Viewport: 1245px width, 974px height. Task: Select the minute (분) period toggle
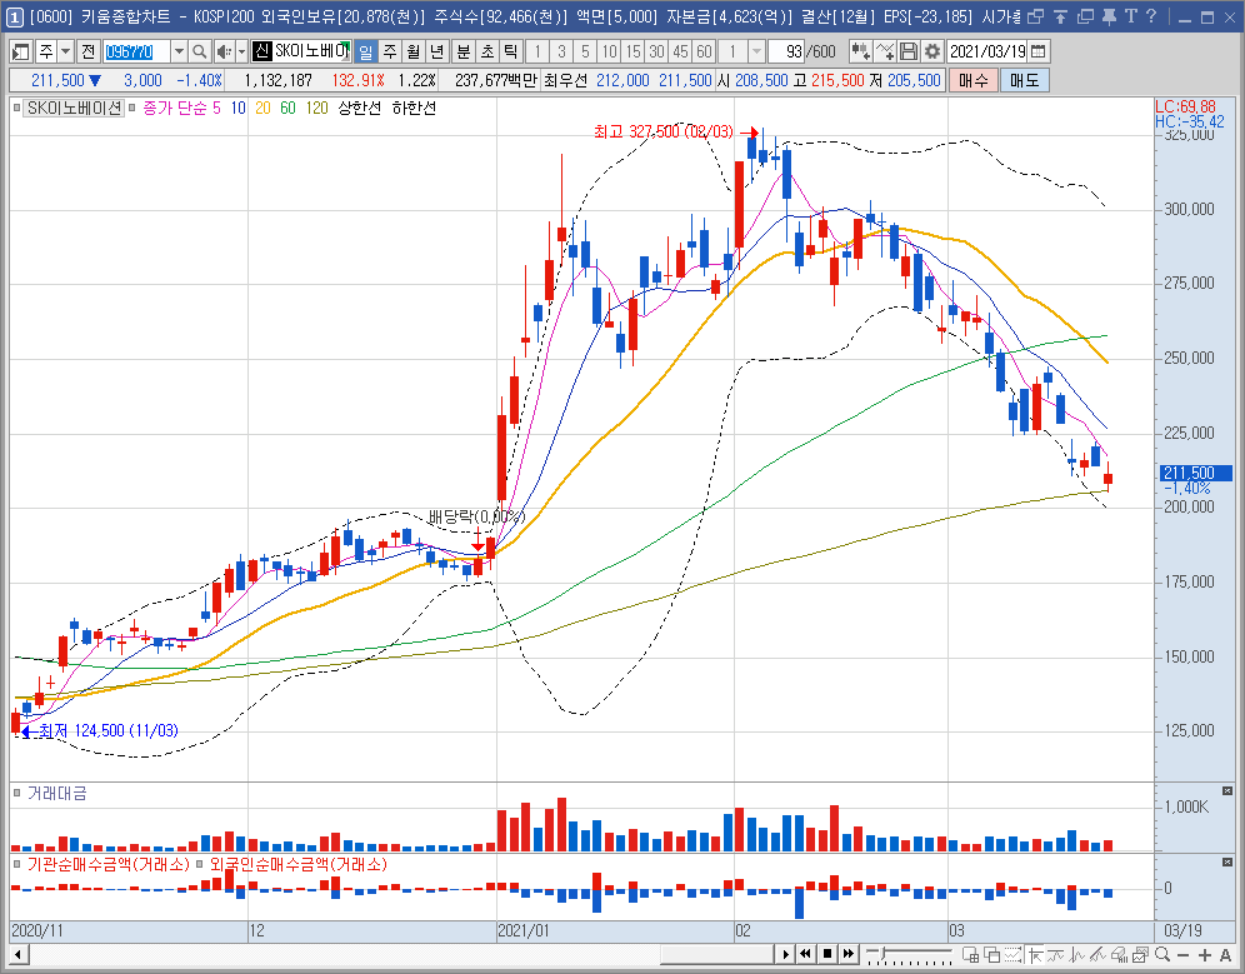(x=463, y=51)
